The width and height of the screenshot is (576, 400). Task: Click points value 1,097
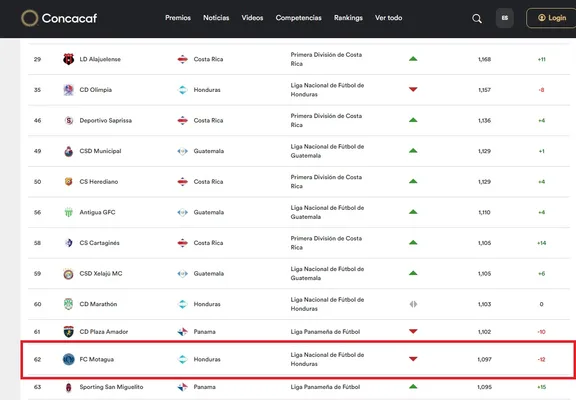(x=485, y=359)
